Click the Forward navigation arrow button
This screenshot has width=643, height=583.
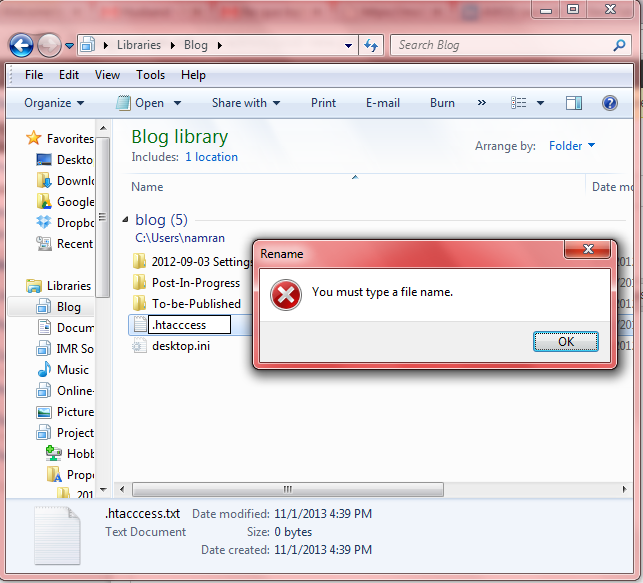(48, 45)
